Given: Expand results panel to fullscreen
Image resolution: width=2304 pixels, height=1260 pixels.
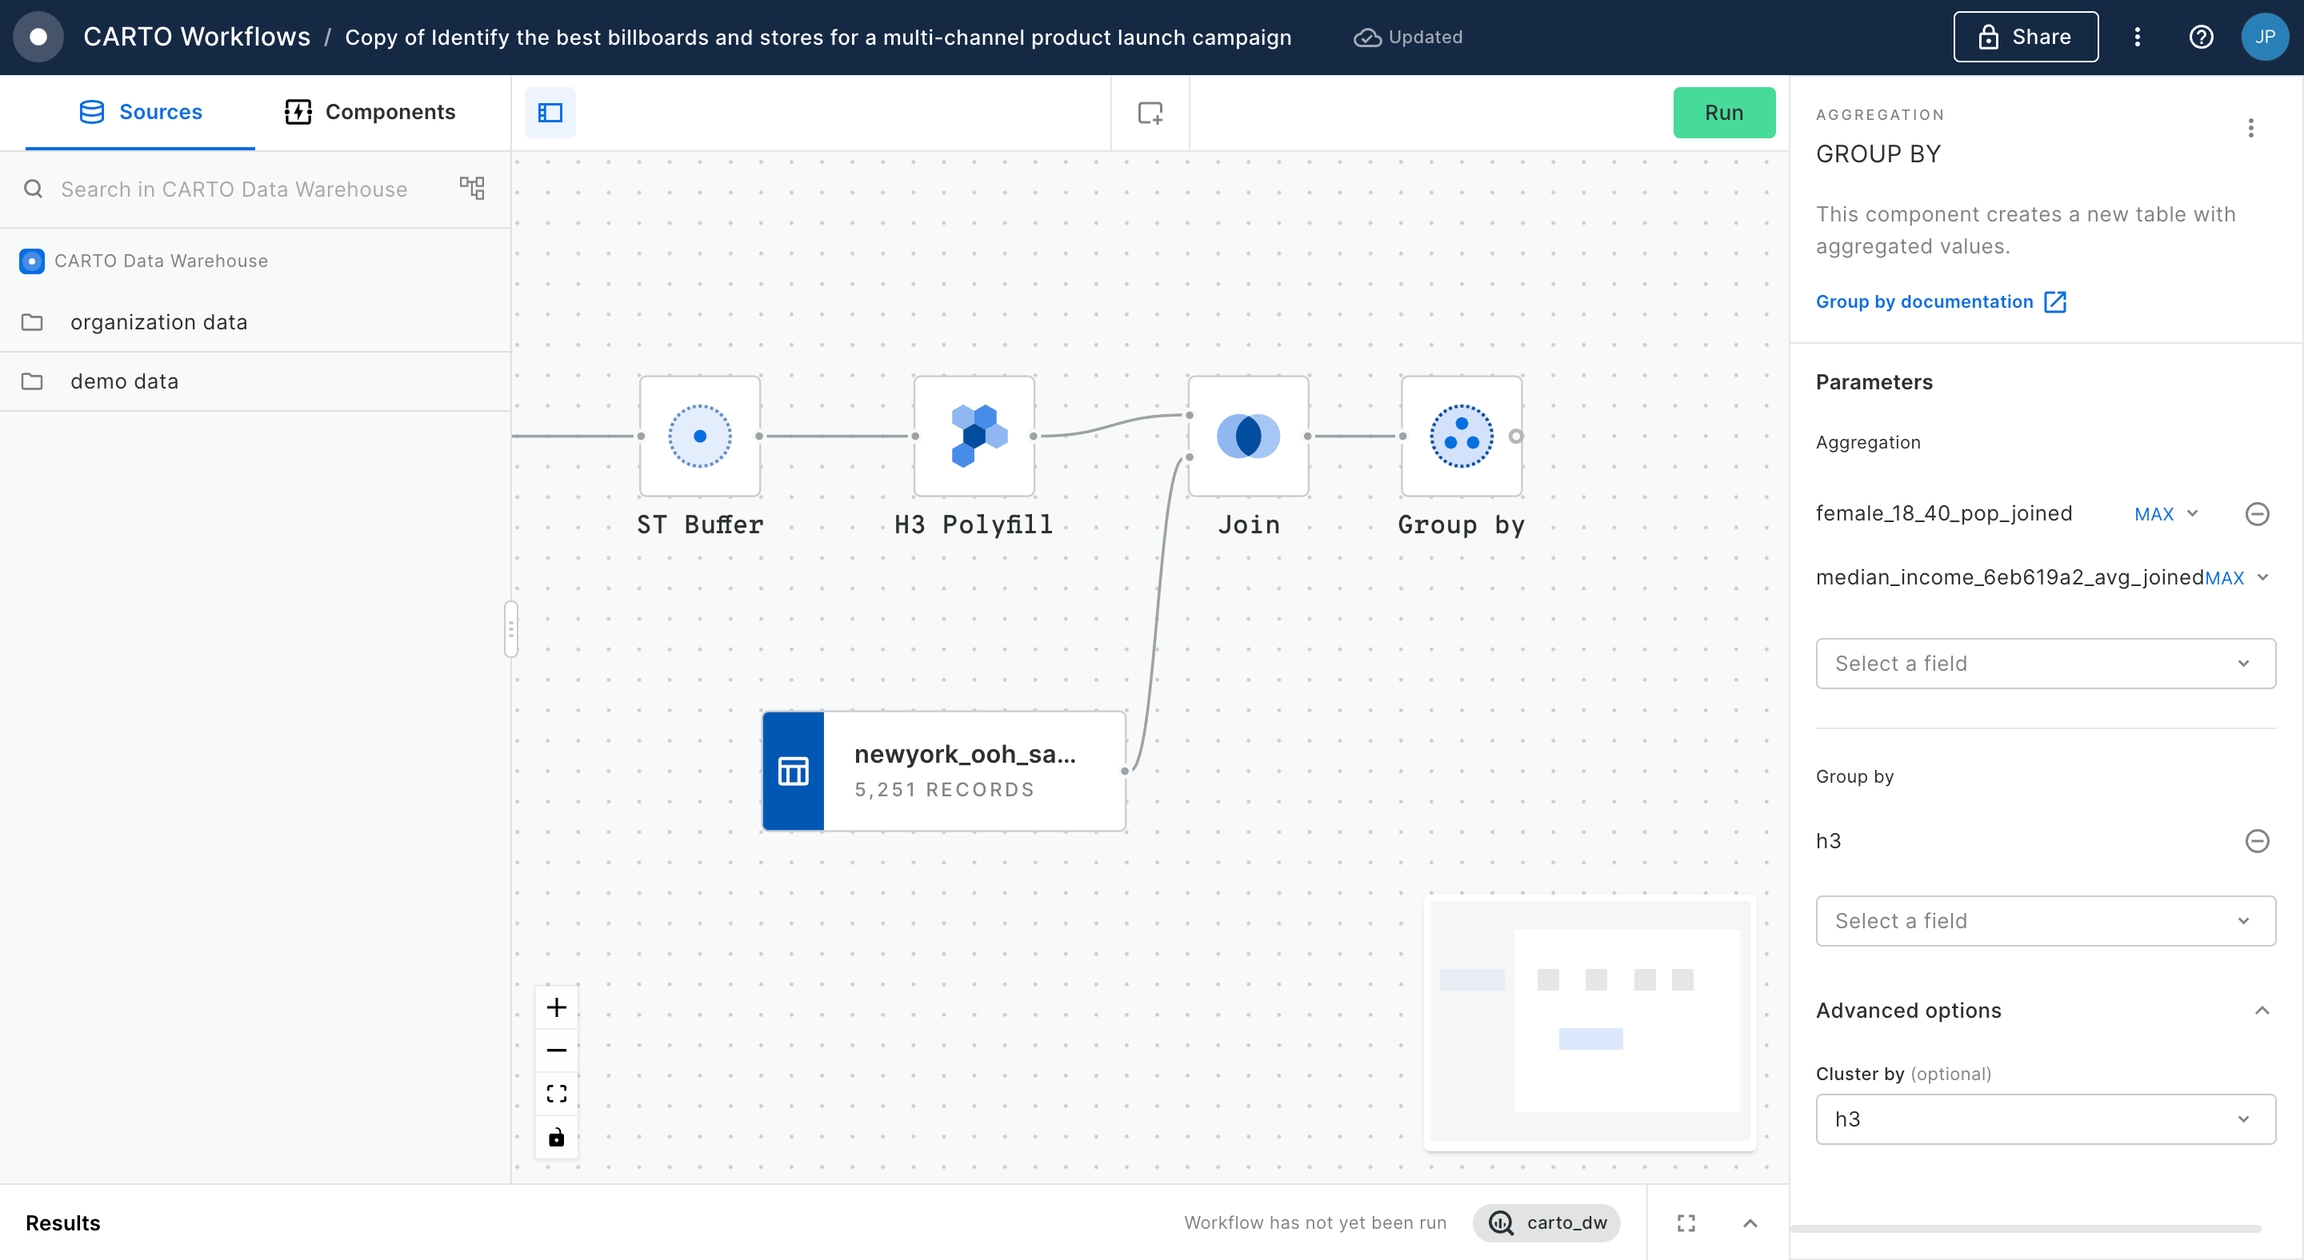Looking at the screenshot, I should click(1686, 1223).
